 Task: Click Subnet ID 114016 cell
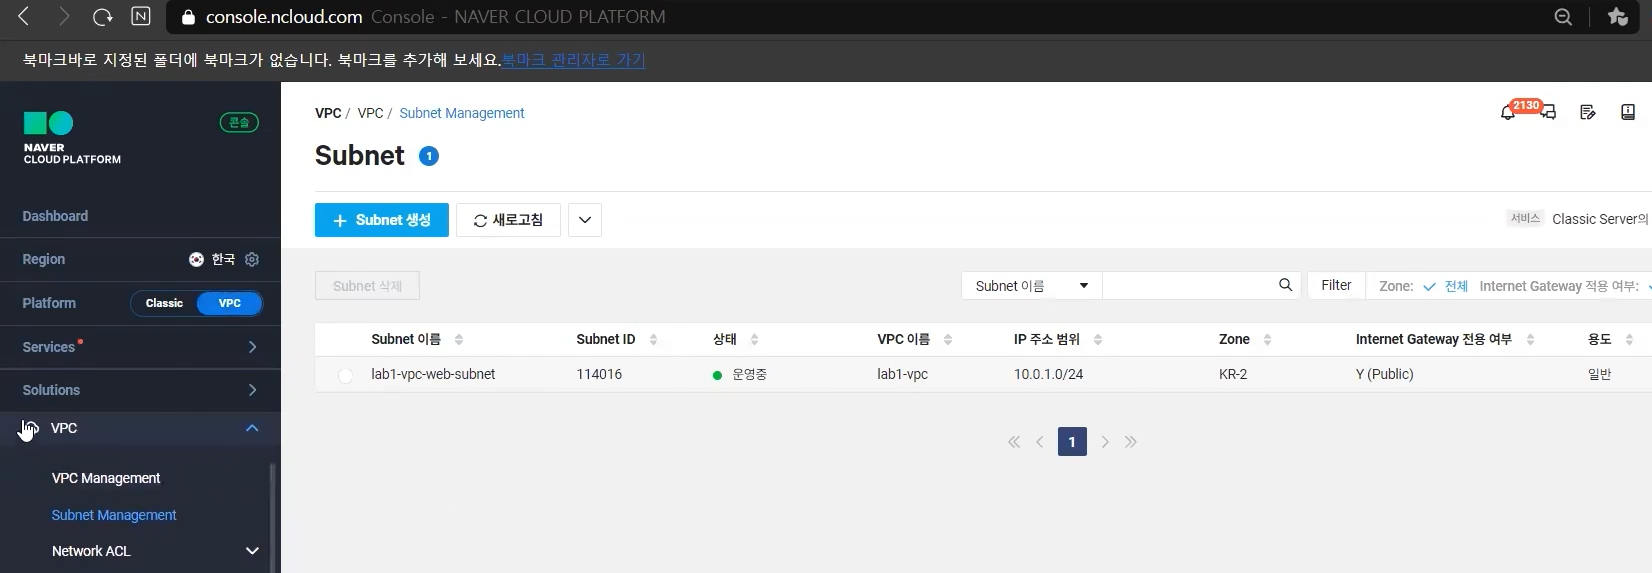(x=599, y=374)
